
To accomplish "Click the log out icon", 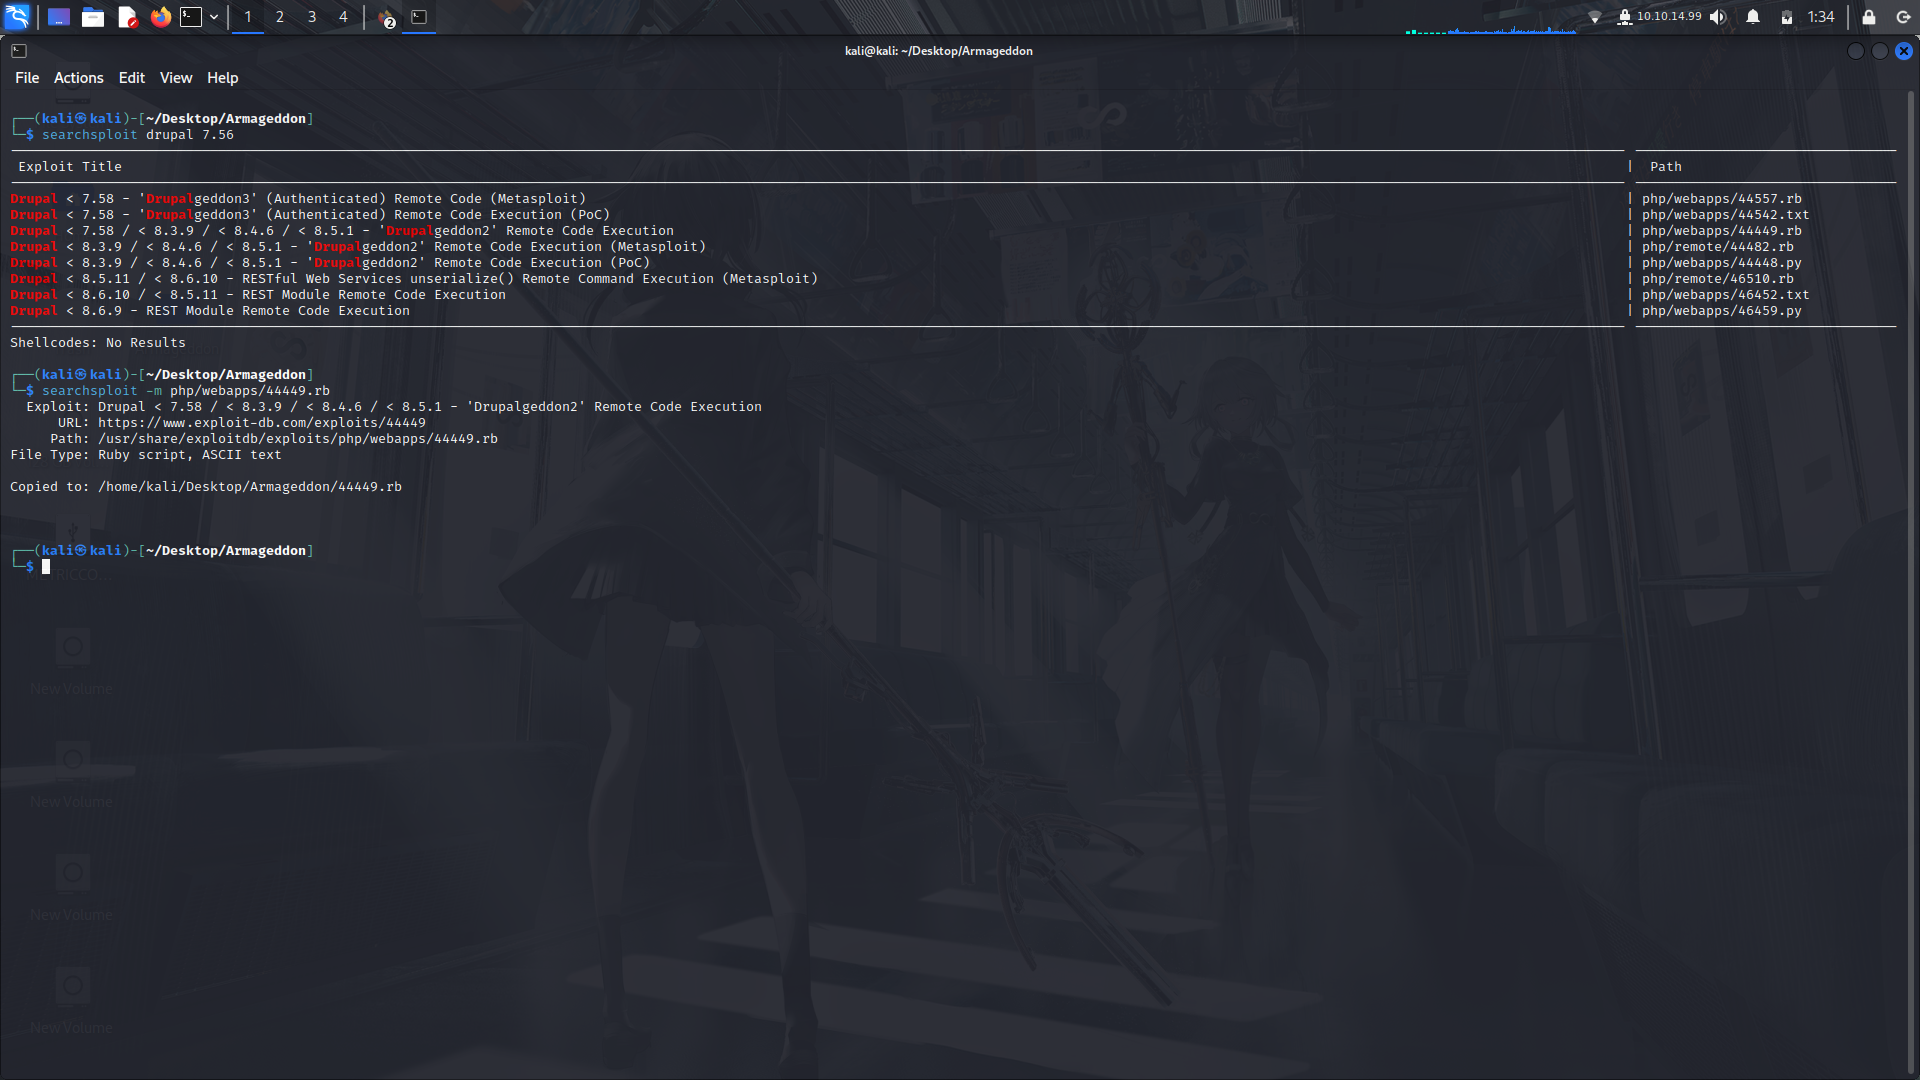I will point(1903,17).
